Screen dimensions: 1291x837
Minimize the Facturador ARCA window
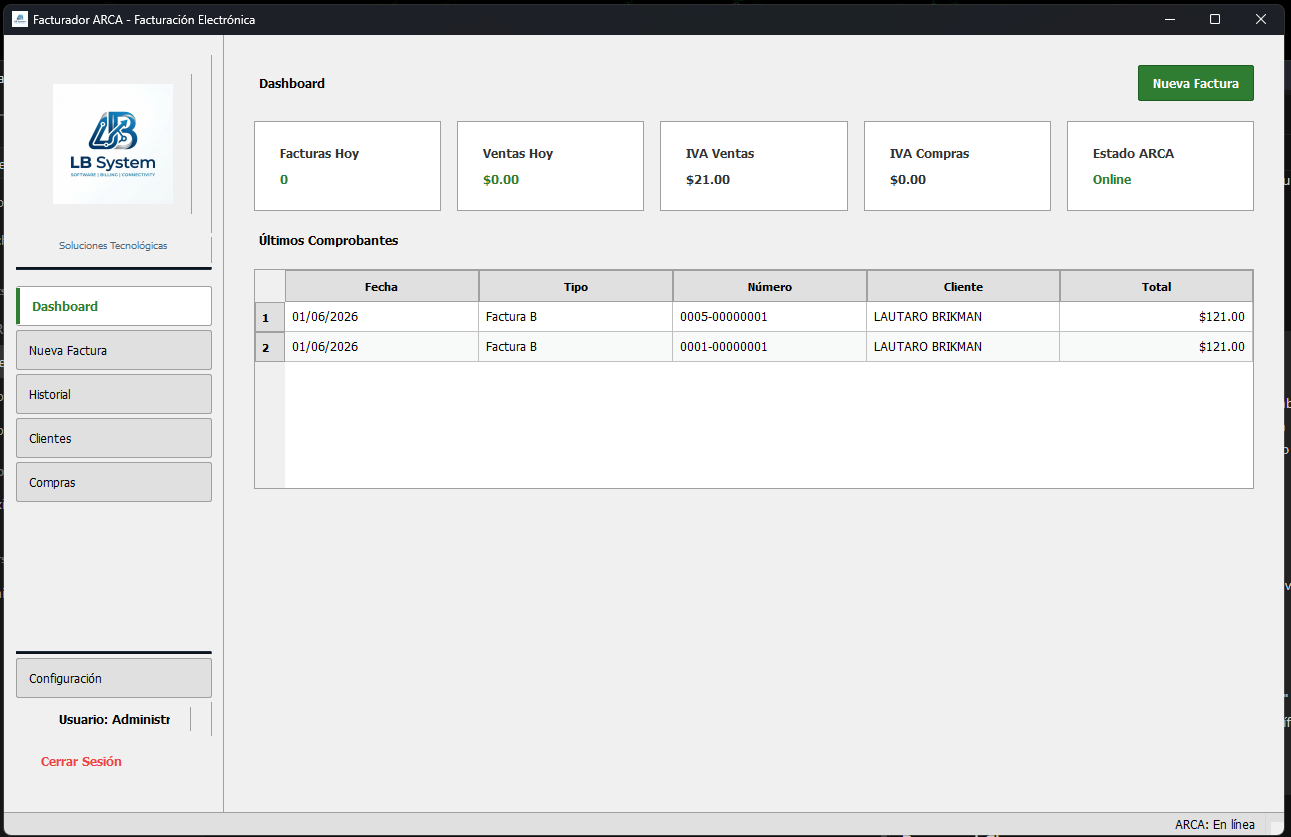(1169, 19)
